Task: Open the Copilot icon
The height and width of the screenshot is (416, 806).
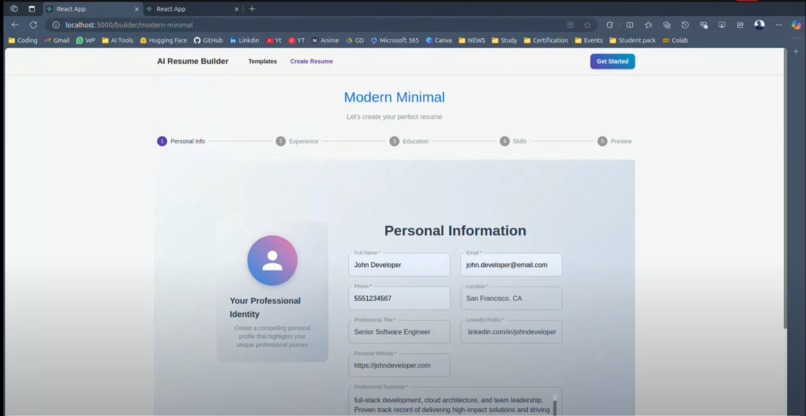Action: 796,25
